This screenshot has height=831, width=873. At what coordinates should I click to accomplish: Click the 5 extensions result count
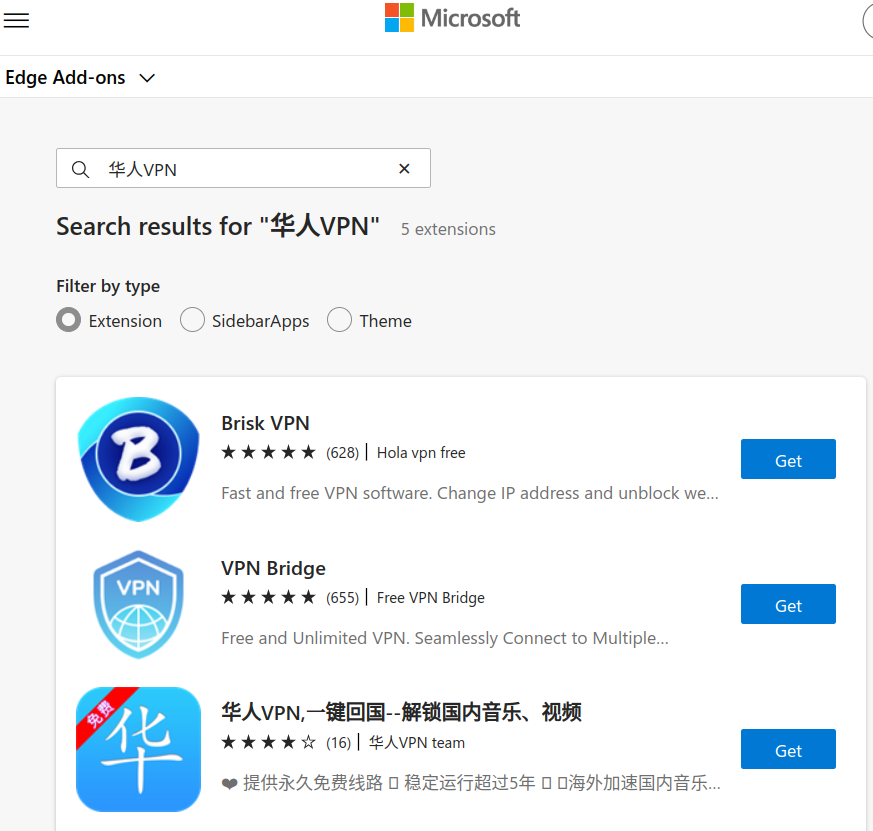tap(448, 229)
